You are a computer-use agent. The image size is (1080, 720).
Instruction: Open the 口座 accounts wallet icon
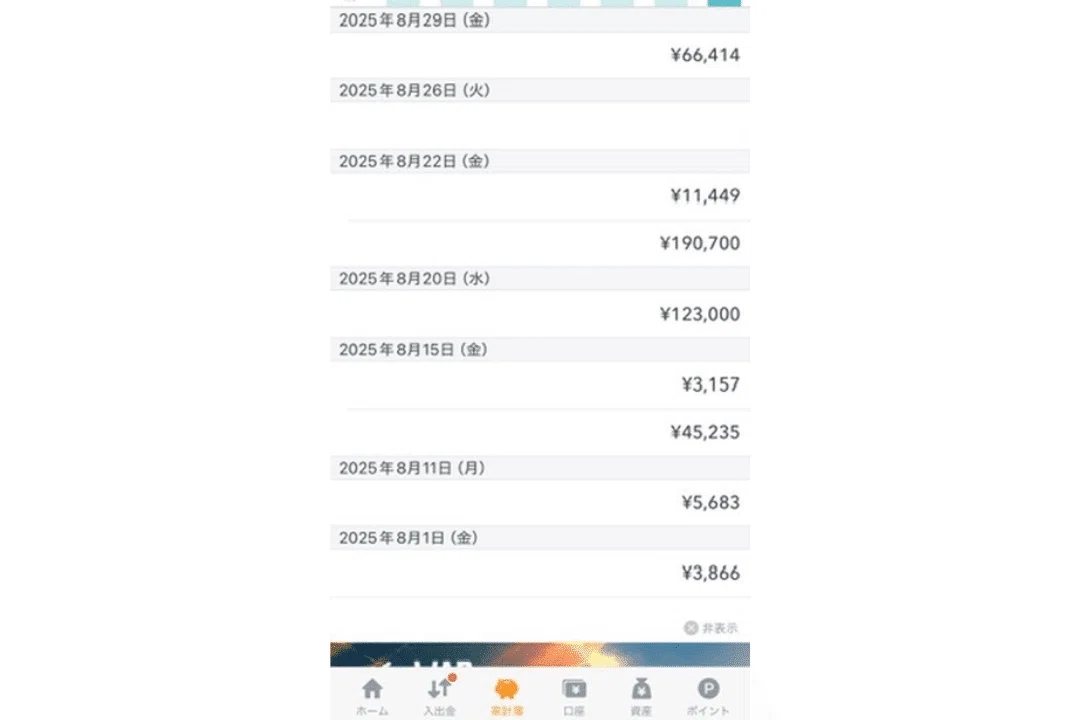(x=574, y=688)
